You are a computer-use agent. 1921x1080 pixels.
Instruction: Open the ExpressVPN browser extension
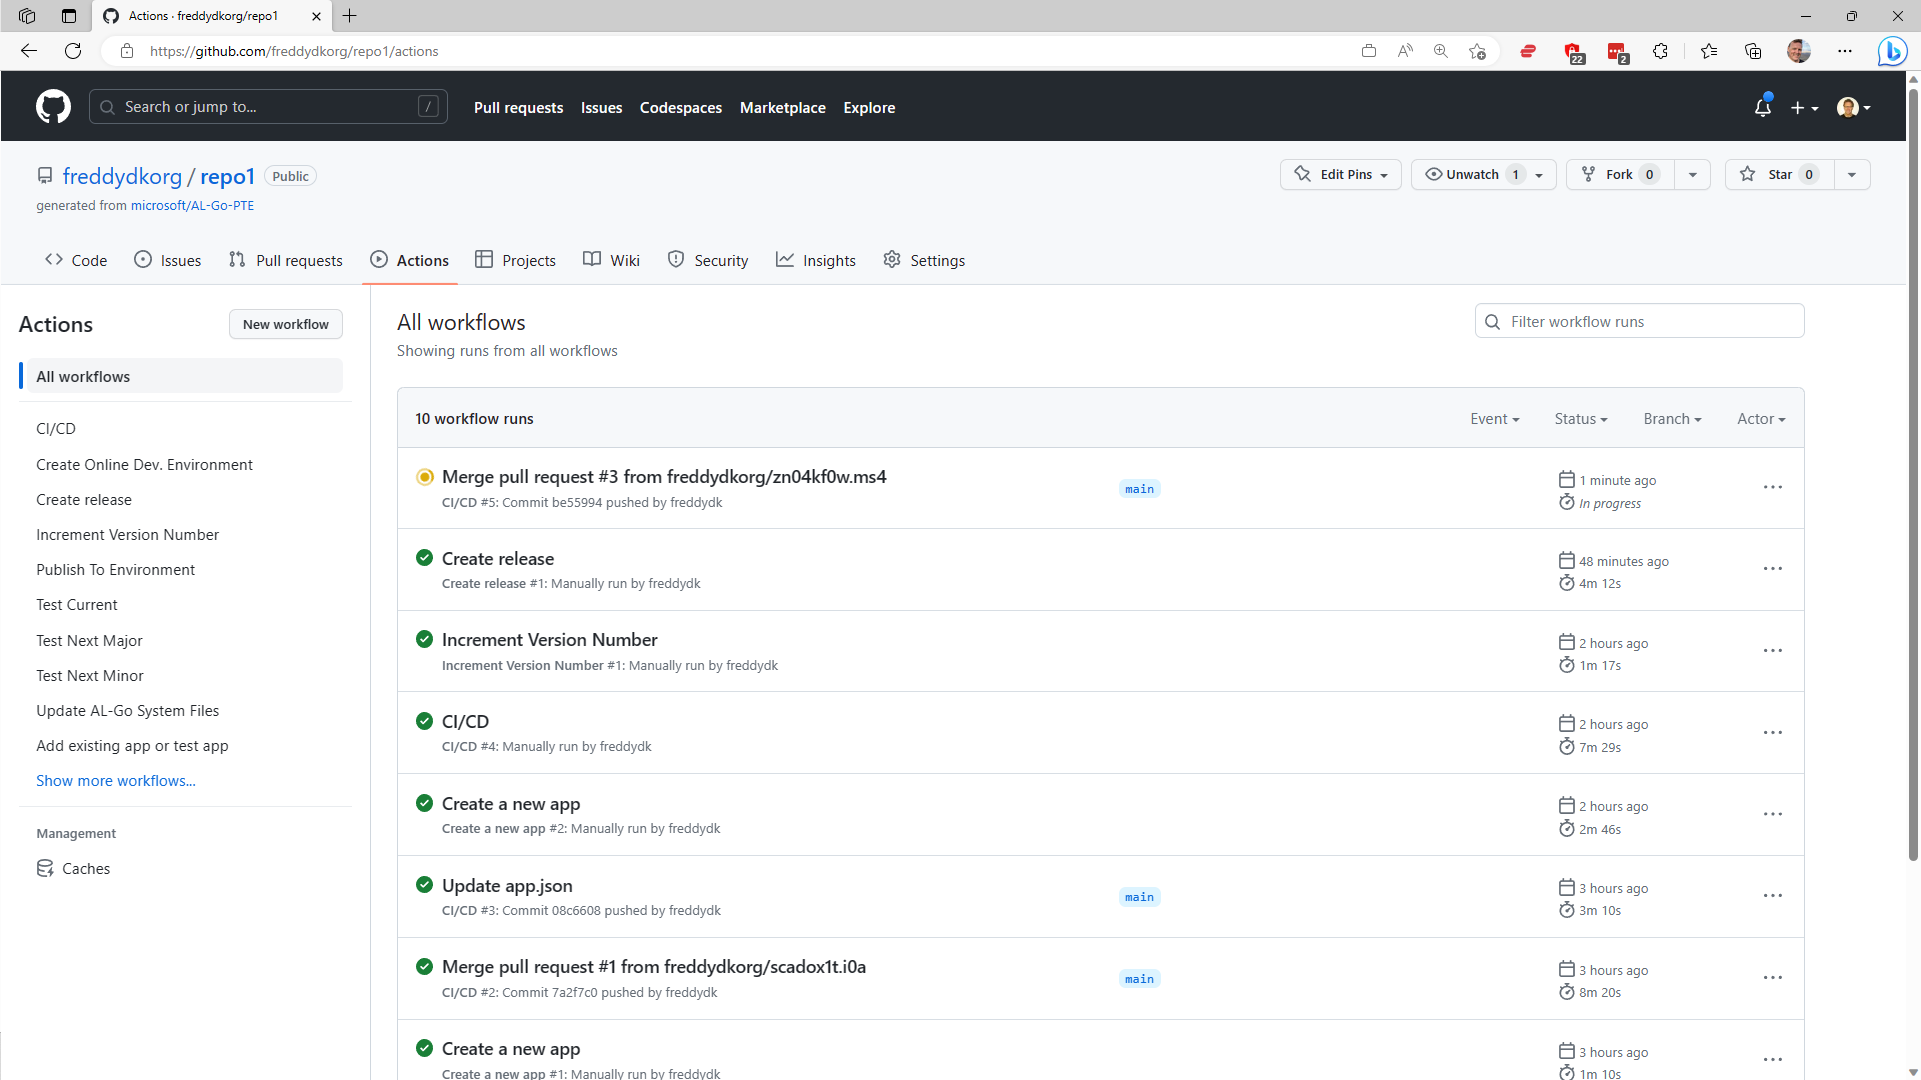click(1527, 51)
